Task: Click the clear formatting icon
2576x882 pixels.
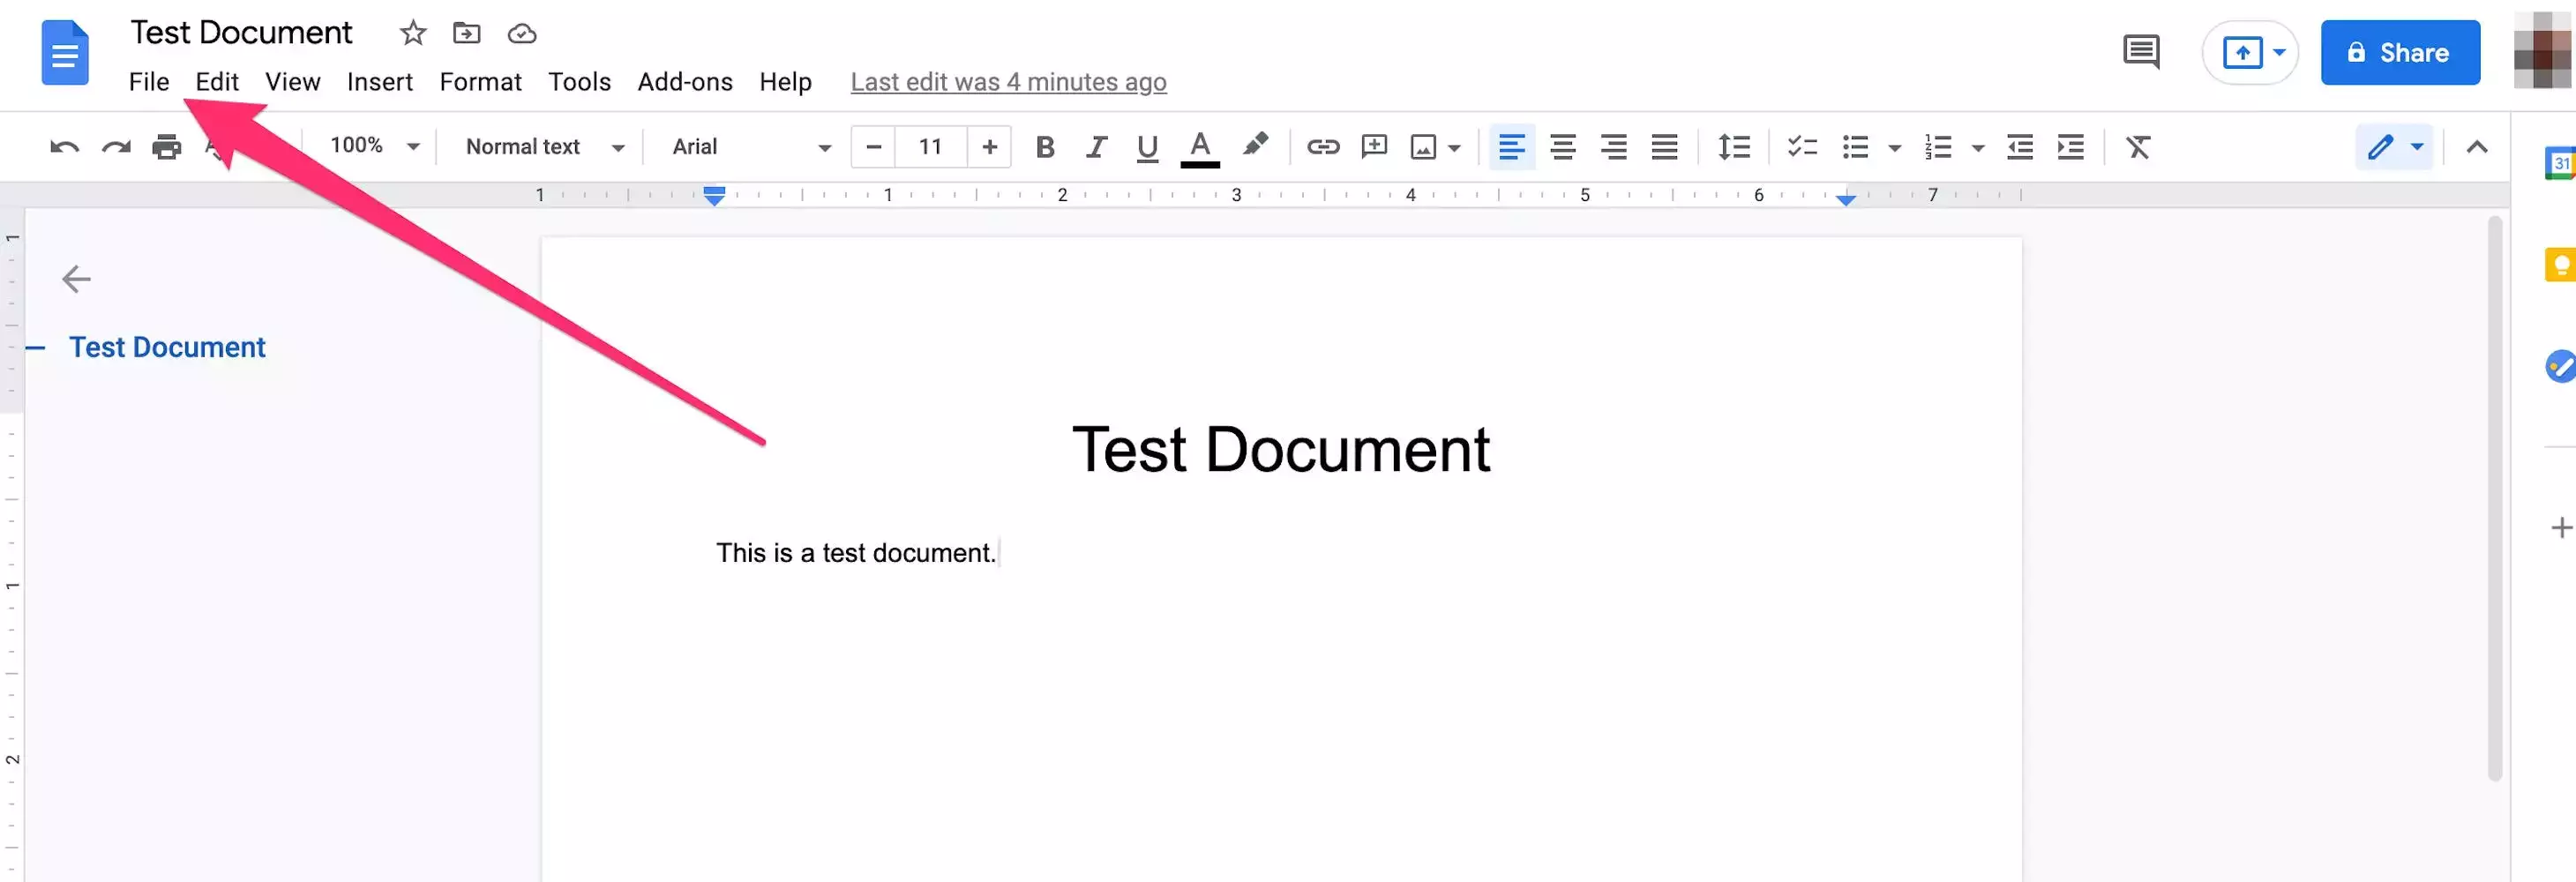Action: coord(2137,148)
